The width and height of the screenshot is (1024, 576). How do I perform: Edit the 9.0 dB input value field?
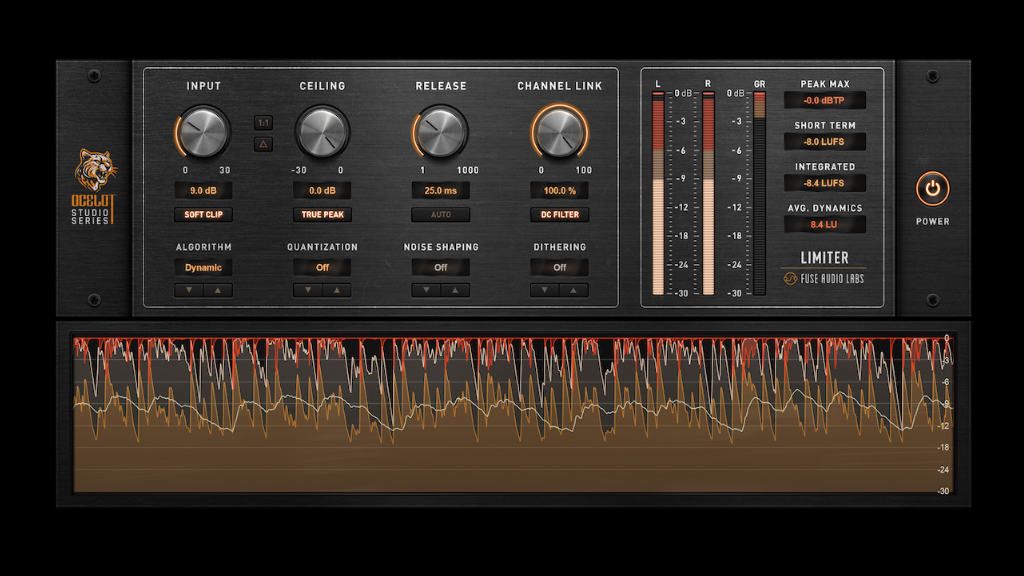tap(203, 191)
